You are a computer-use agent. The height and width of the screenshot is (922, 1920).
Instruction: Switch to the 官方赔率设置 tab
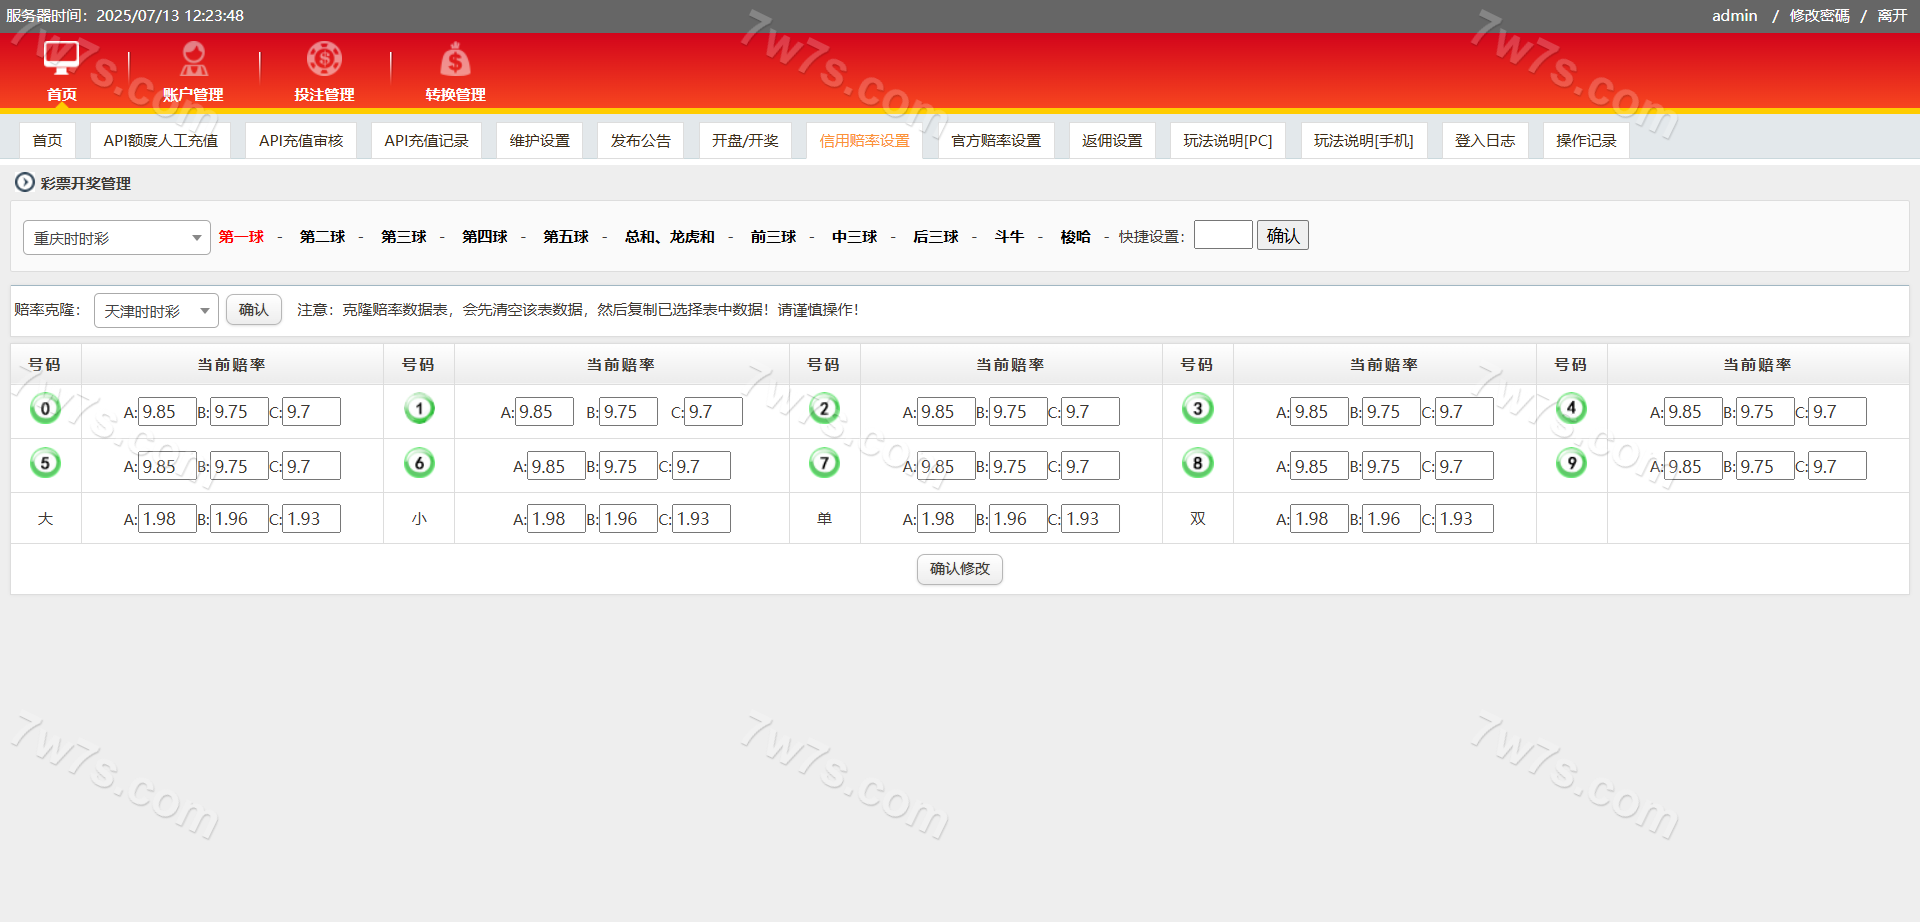click(995, 141)
